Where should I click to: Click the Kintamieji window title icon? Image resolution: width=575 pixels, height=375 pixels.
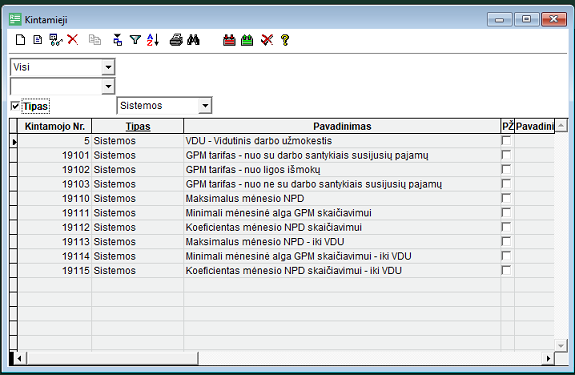click(15, 19)
